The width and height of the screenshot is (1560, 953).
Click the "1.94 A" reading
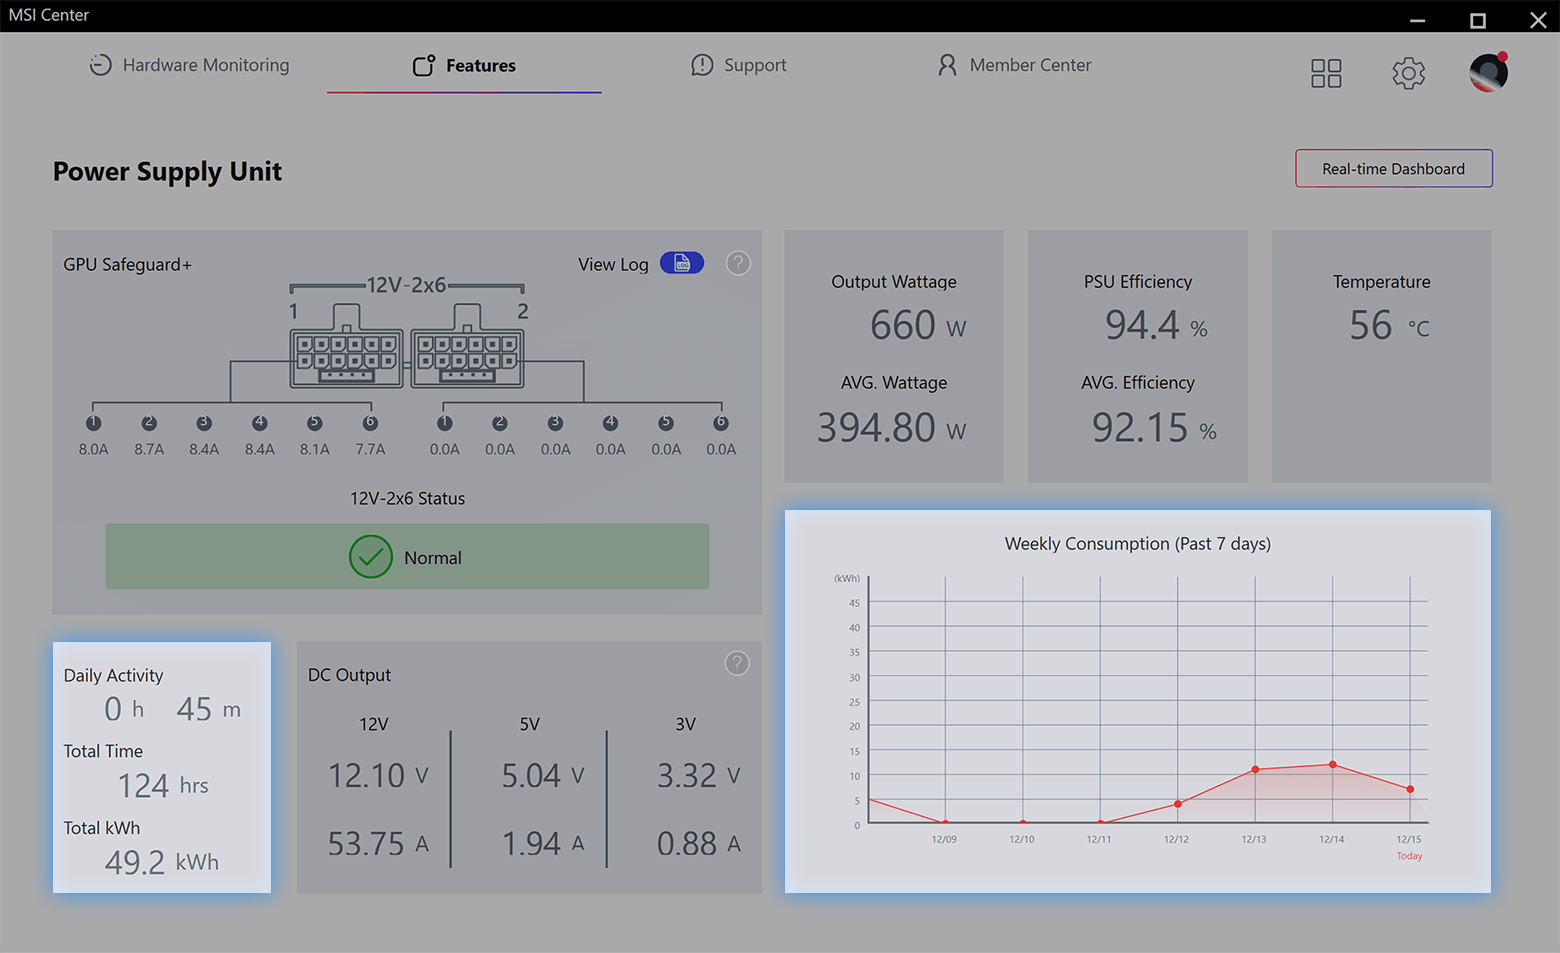click(543, 843)
